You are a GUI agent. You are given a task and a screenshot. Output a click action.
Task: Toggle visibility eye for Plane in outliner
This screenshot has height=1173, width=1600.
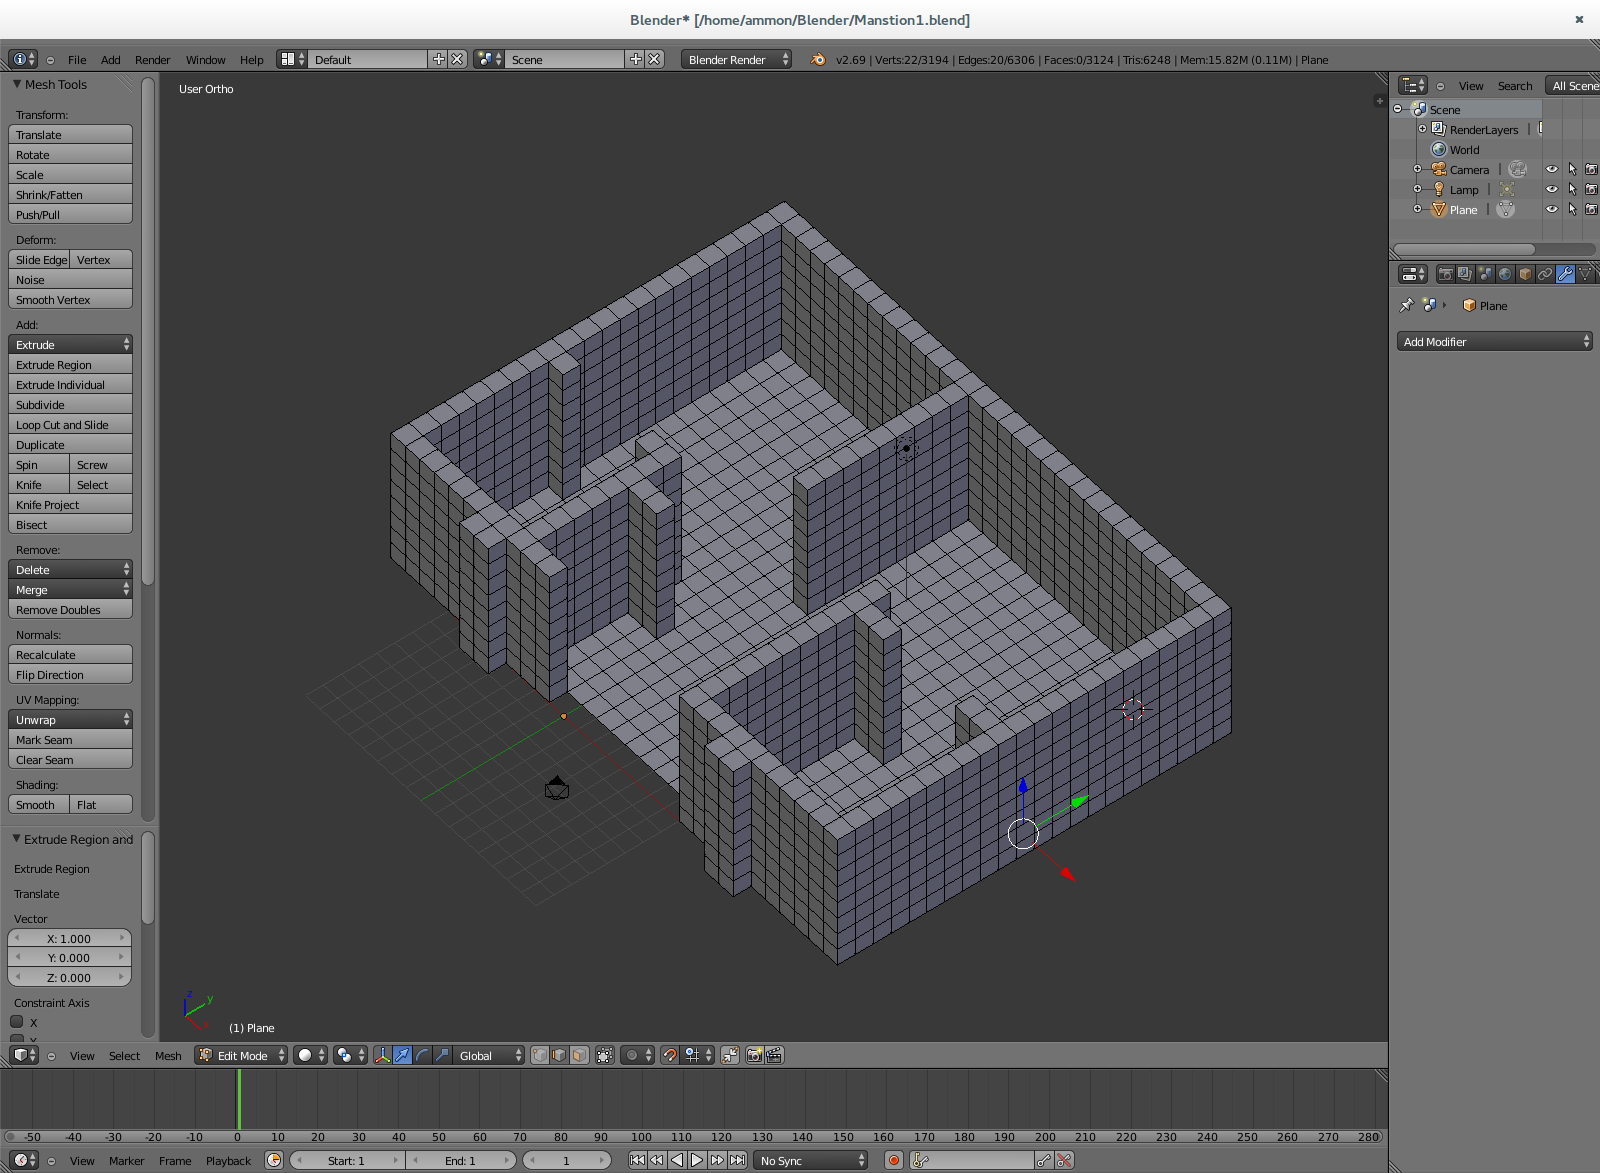[1552, 209]
